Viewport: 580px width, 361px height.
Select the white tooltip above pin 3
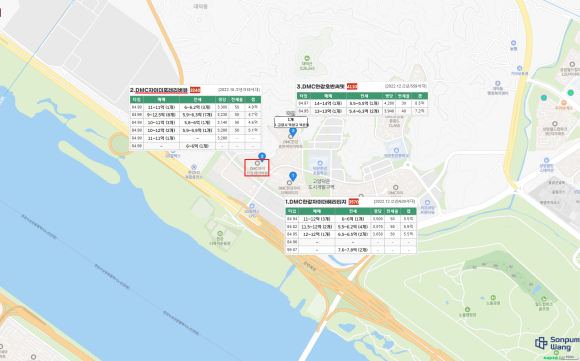pyautogui.click(x=291, y=122)
